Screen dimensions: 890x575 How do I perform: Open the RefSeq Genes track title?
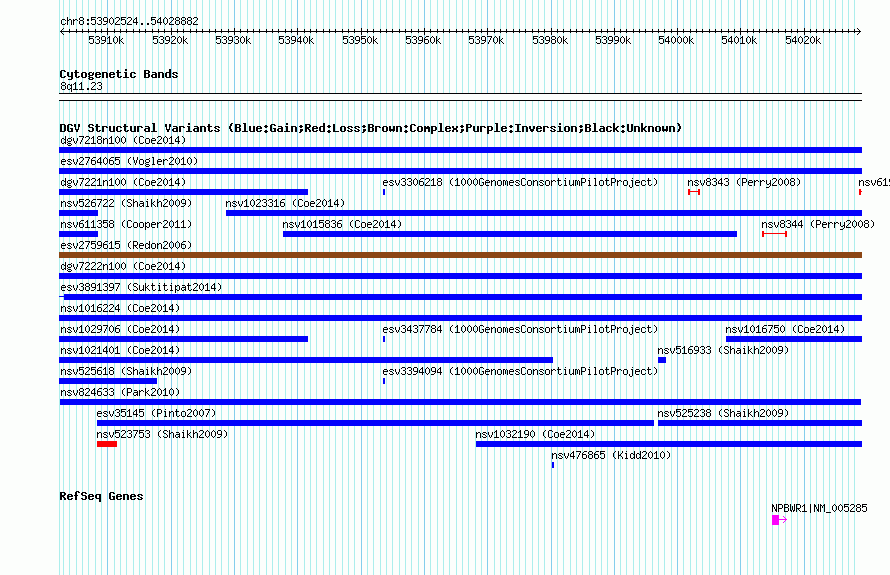(x=101, y=496)
